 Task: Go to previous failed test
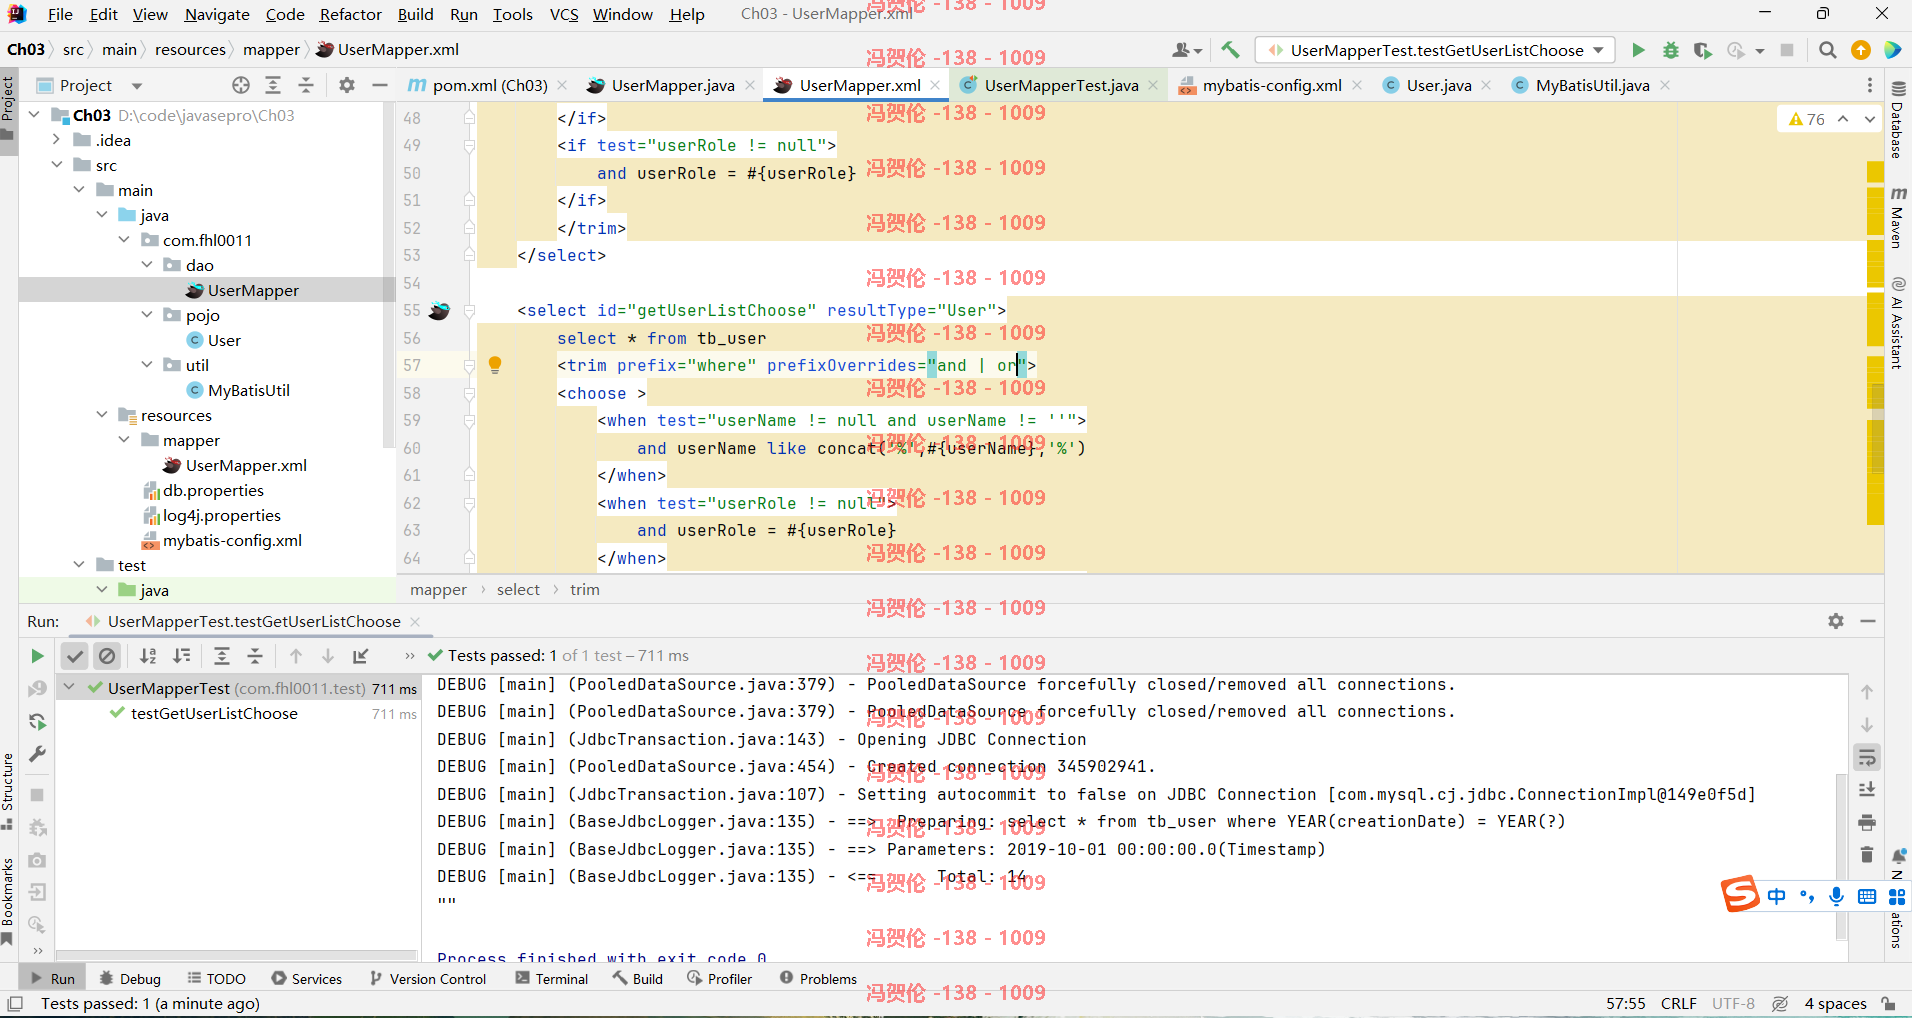296,656
